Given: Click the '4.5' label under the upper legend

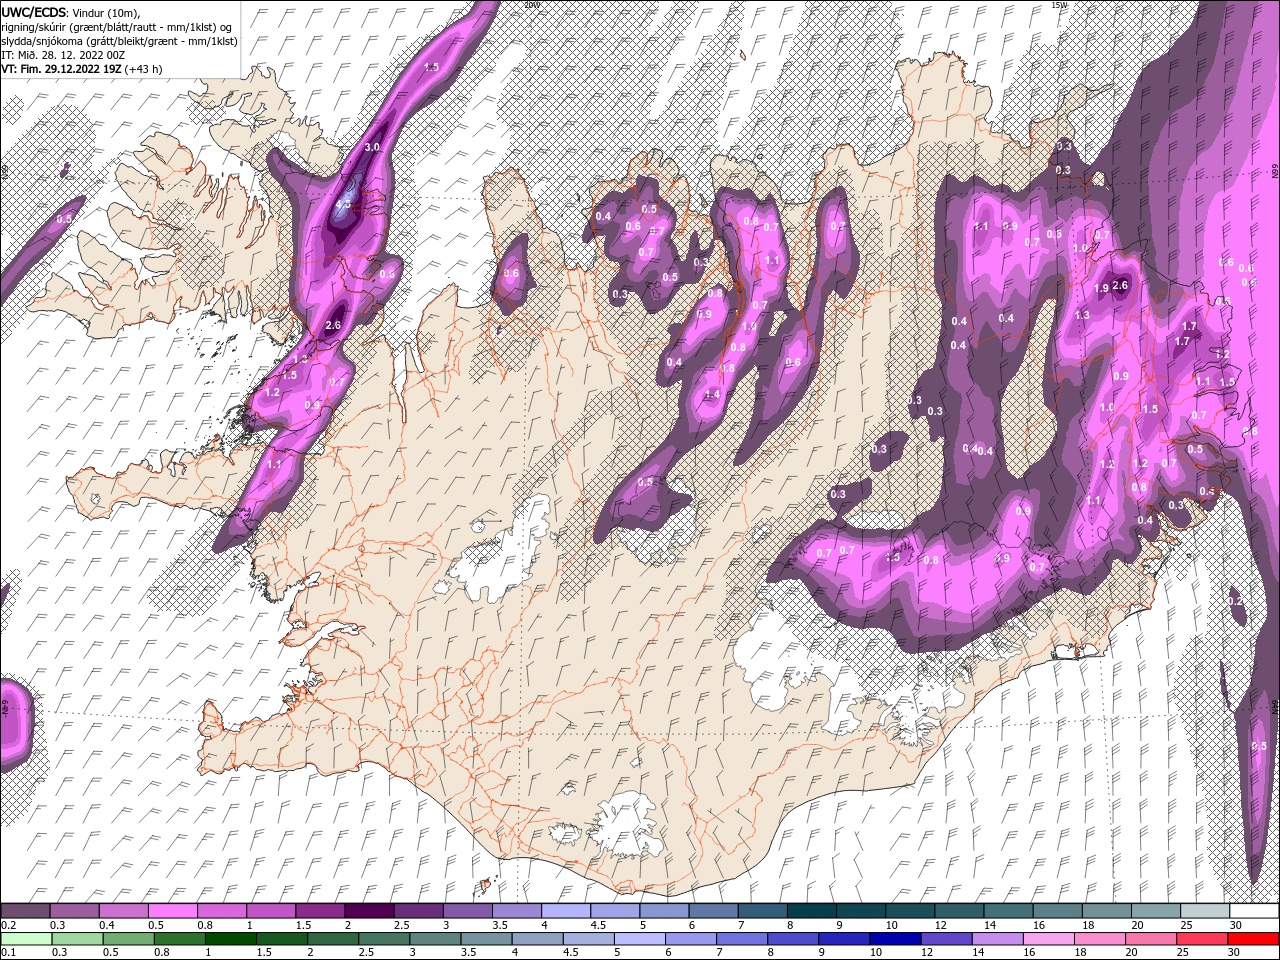Looking at the screenshot, I should click(598, 925).
